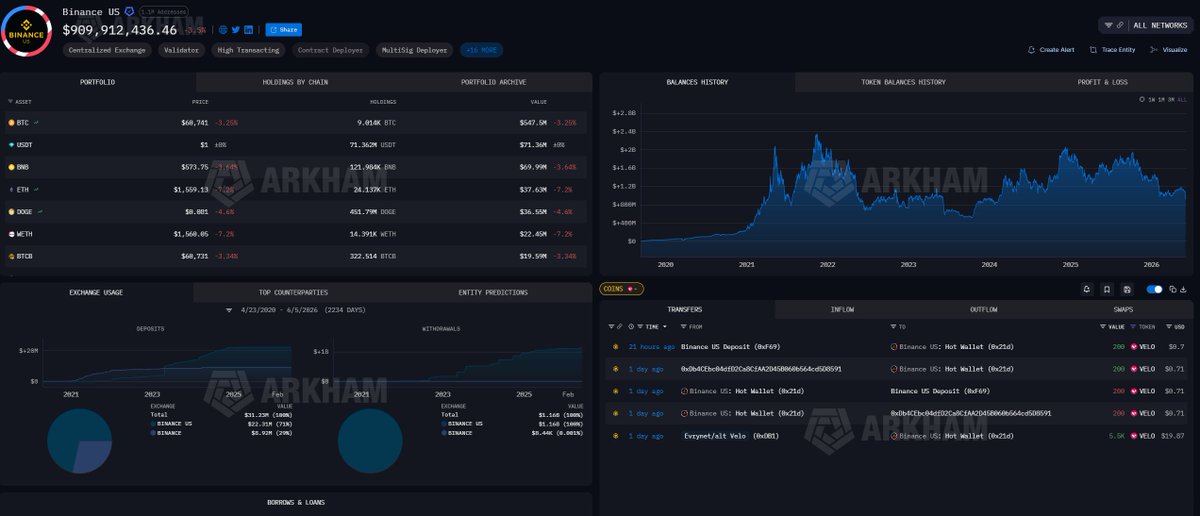The width and height of the screenshot is (1200, 516).
Task: Click the verified badge next to Binance US
Action: pyautogui.click(x=129, y=11)
